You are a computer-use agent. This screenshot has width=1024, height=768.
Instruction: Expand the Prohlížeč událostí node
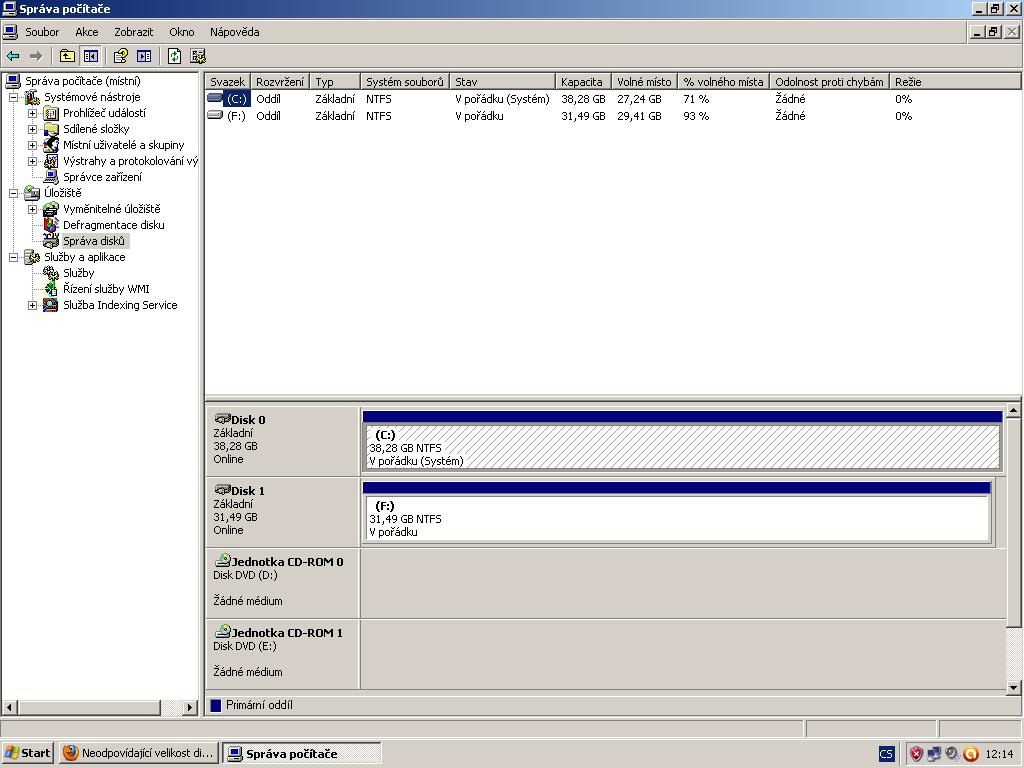coord(32,113)
